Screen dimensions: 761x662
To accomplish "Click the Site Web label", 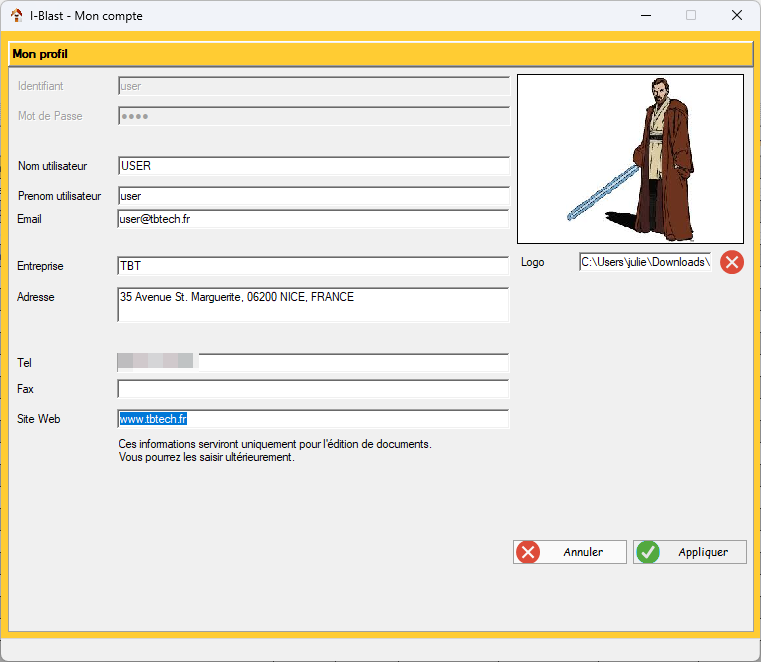I will (x=38, y=419).
